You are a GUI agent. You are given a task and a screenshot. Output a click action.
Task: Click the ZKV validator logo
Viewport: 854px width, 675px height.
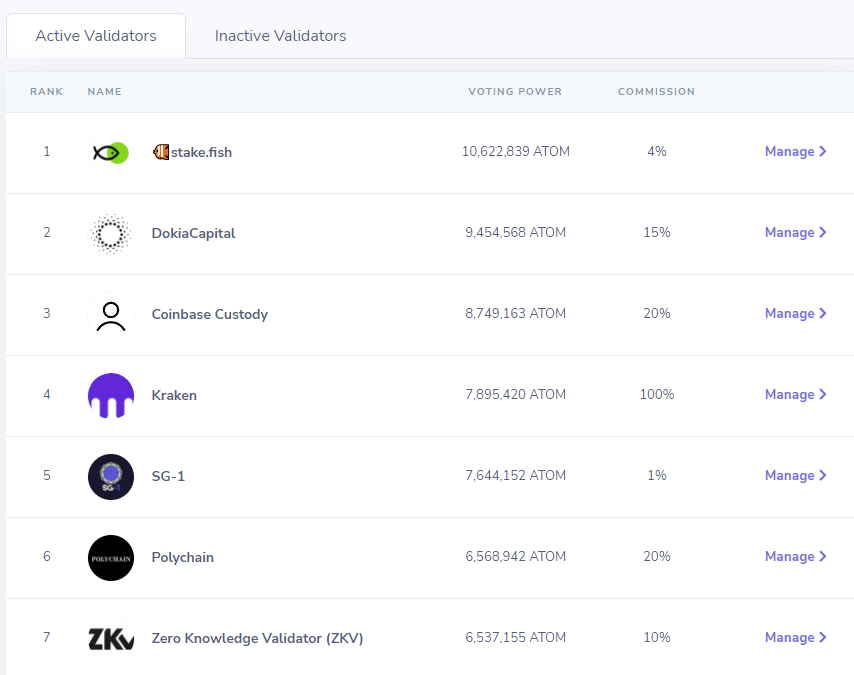coord(110,638)
